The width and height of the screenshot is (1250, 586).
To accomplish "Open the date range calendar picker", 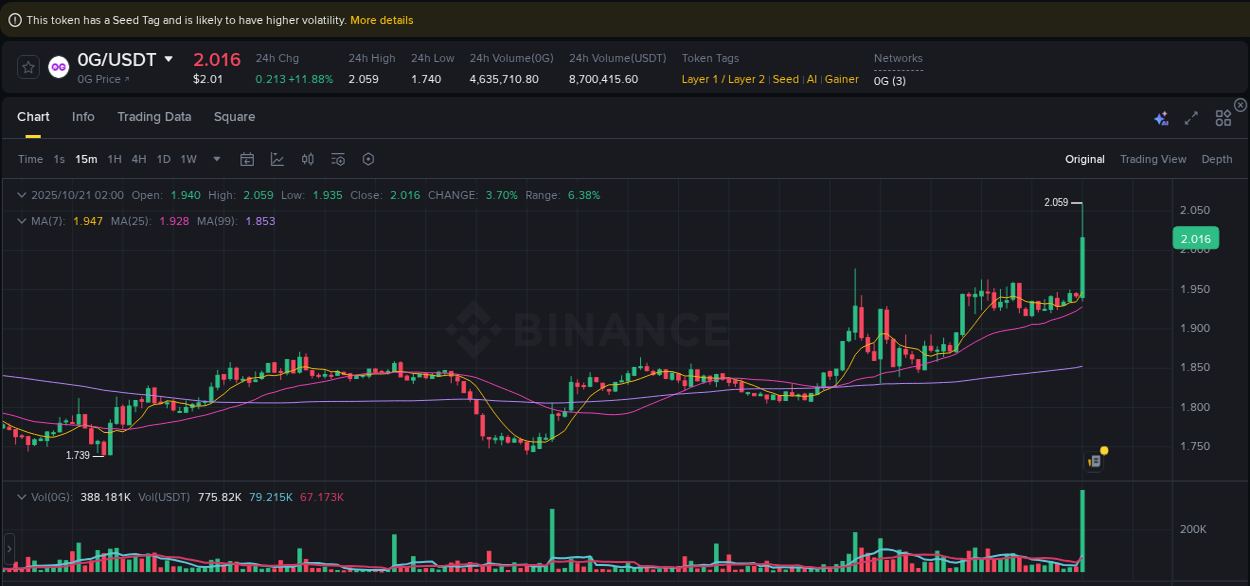I will (x=247, y=158).
